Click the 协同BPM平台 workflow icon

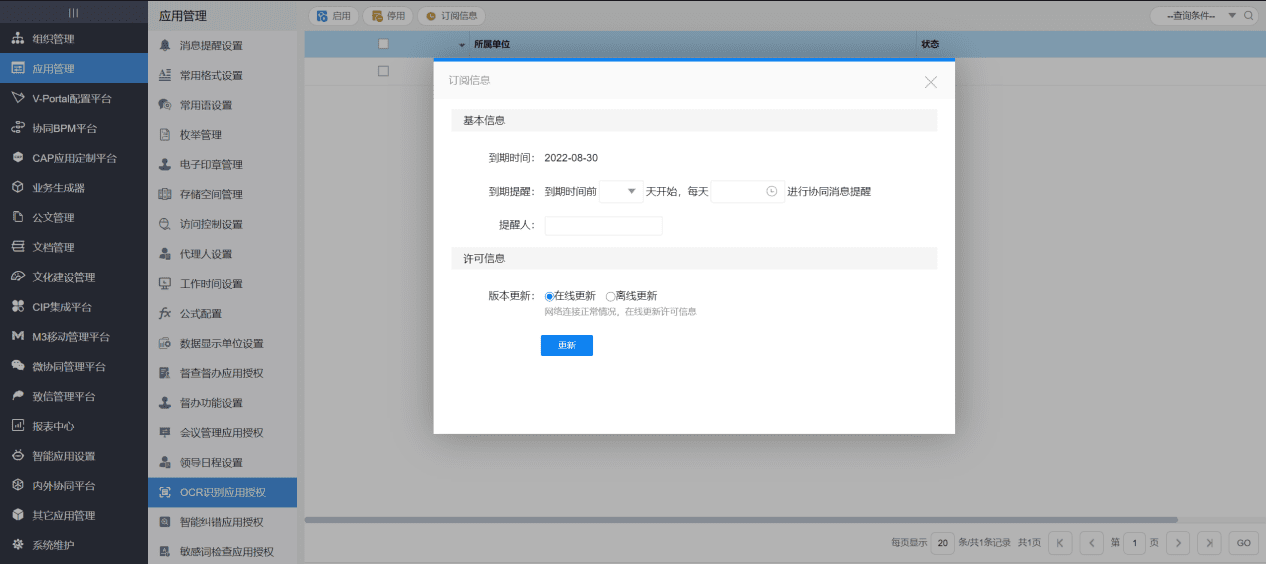(x=17, y=128)
